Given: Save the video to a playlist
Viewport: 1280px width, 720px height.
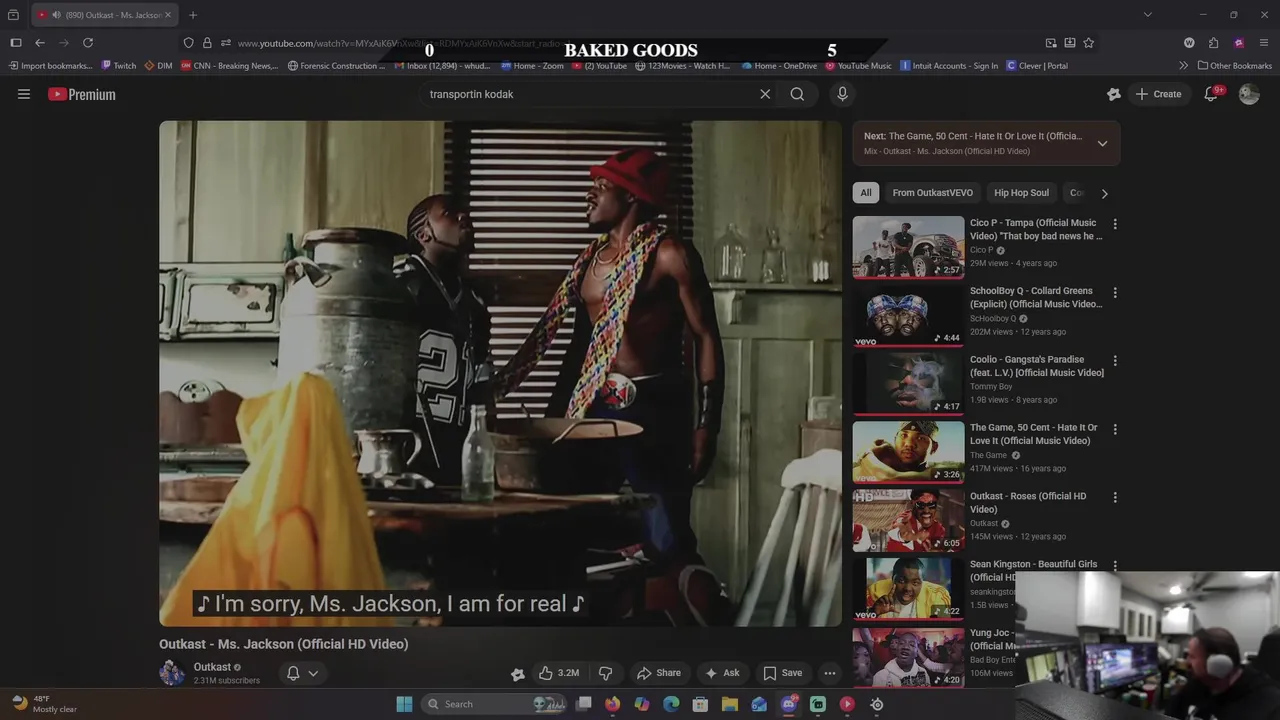Looking at the screenshot, I should (x=782, y=673).
